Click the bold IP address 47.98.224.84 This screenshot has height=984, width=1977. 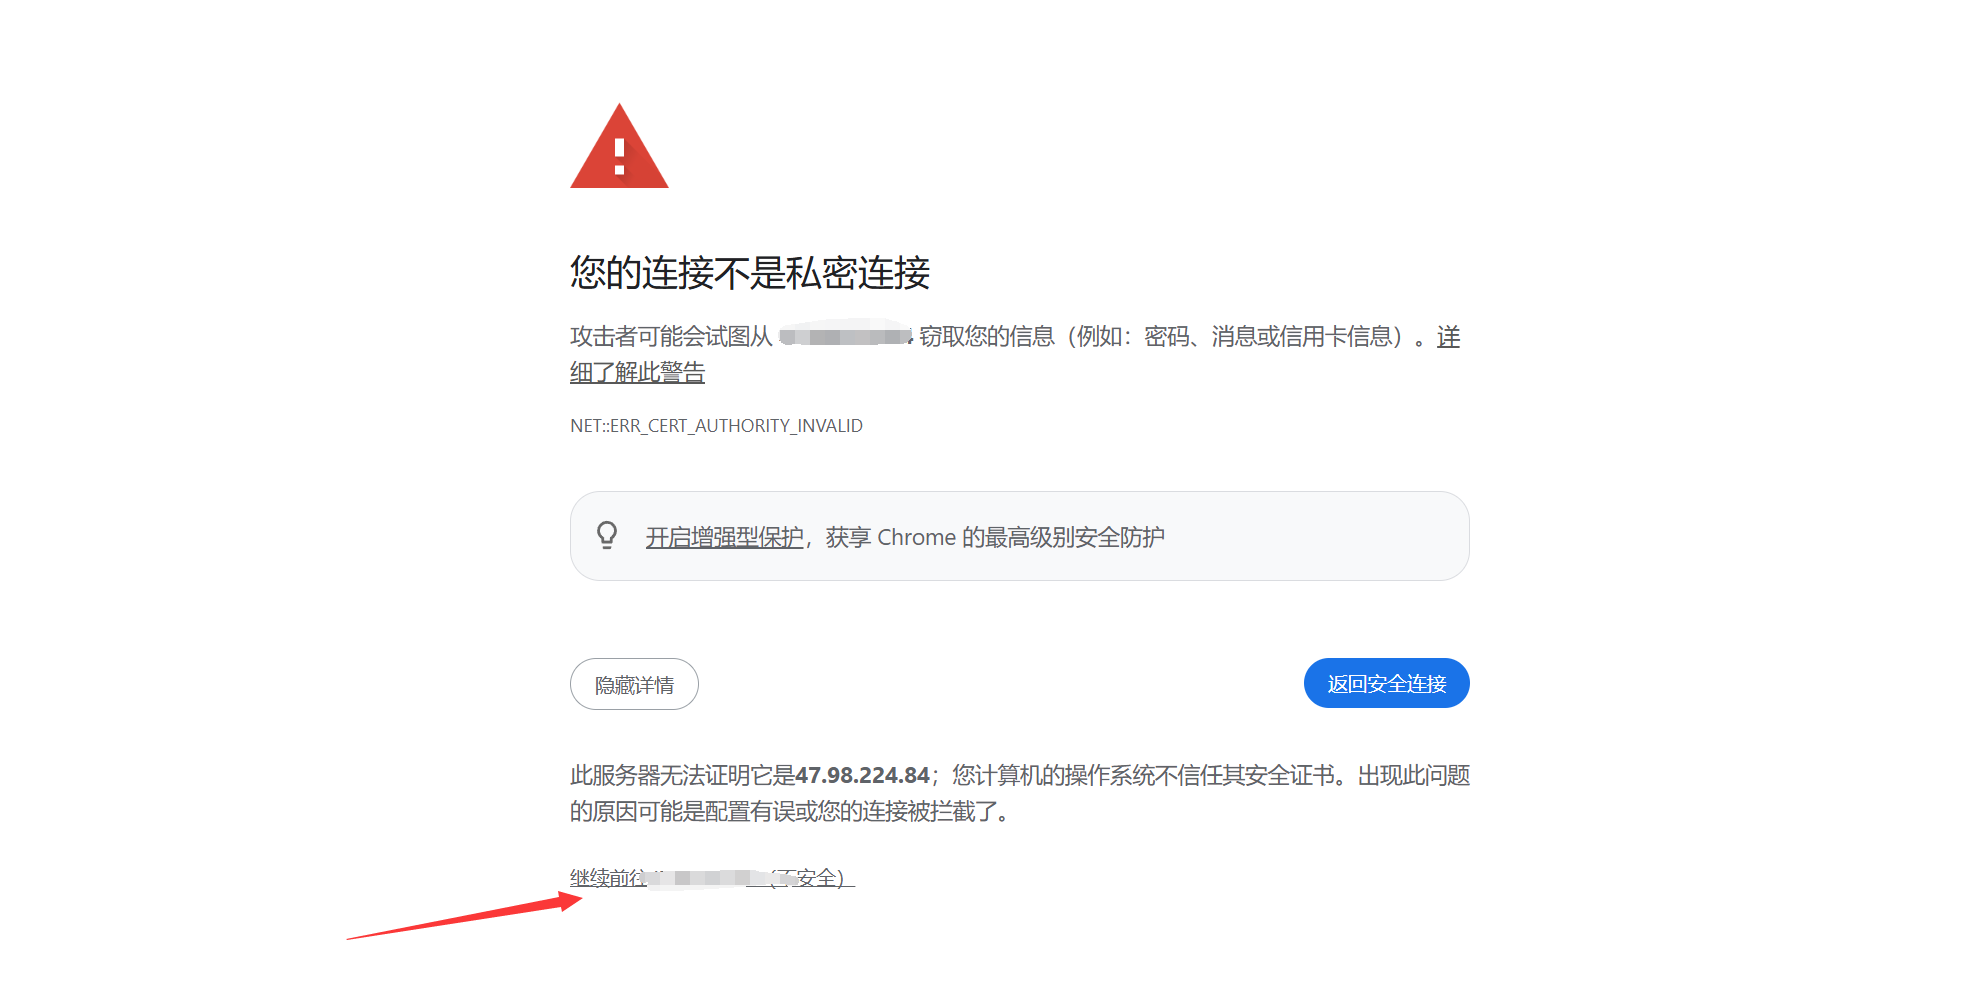[x=862, y=775]
